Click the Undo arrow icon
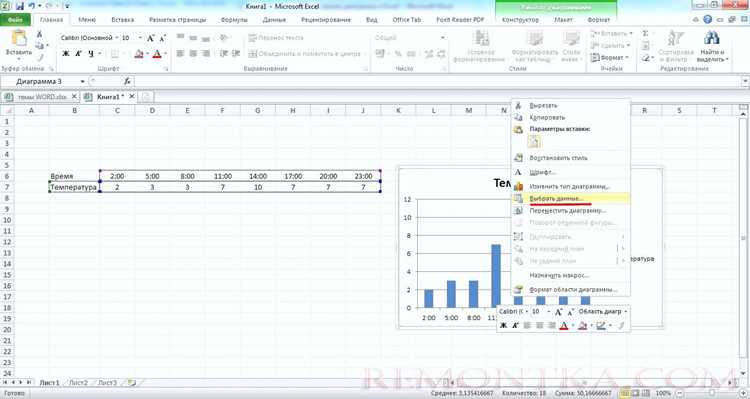 [33, 6]
